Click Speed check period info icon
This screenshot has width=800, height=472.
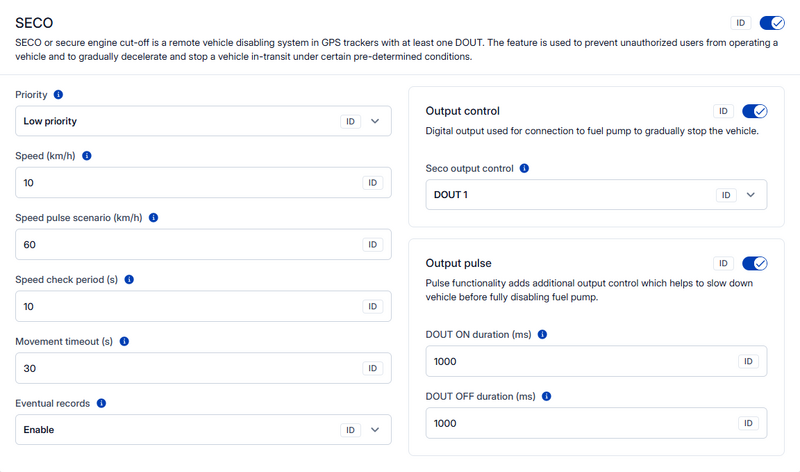coord(129,280)
